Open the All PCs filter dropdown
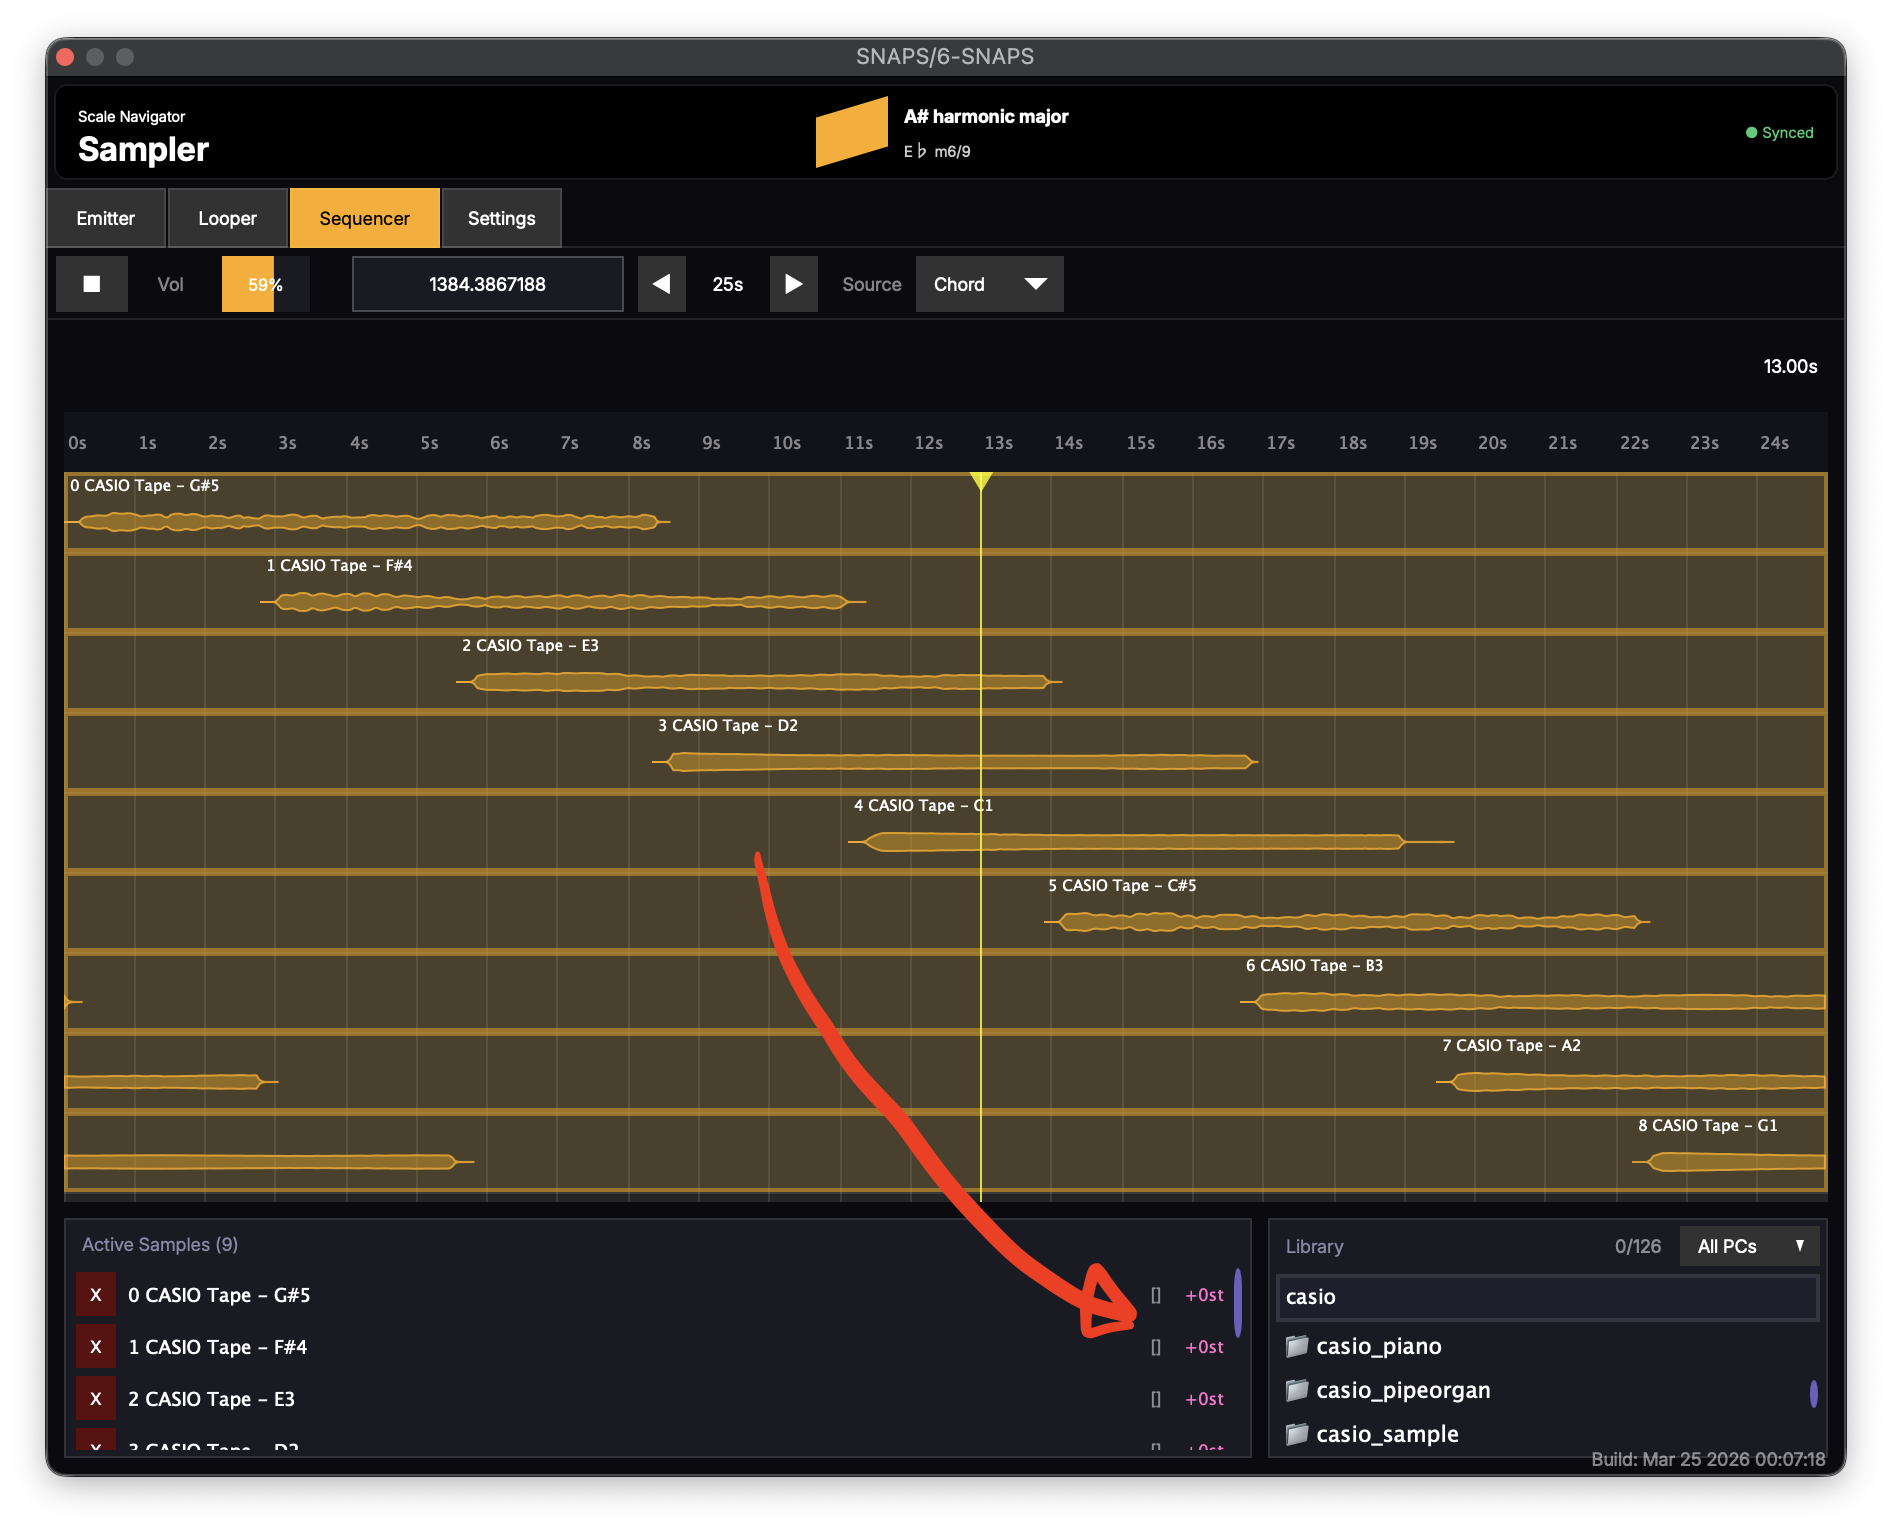Screen dimensions: 1892x1530 (x=1750, y=1246)
